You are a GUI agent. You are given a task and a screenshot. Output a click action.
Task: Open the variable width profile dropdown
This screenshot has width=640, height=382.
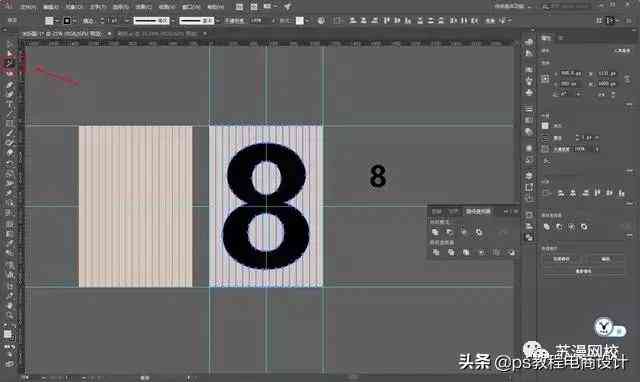click(172, 20)
